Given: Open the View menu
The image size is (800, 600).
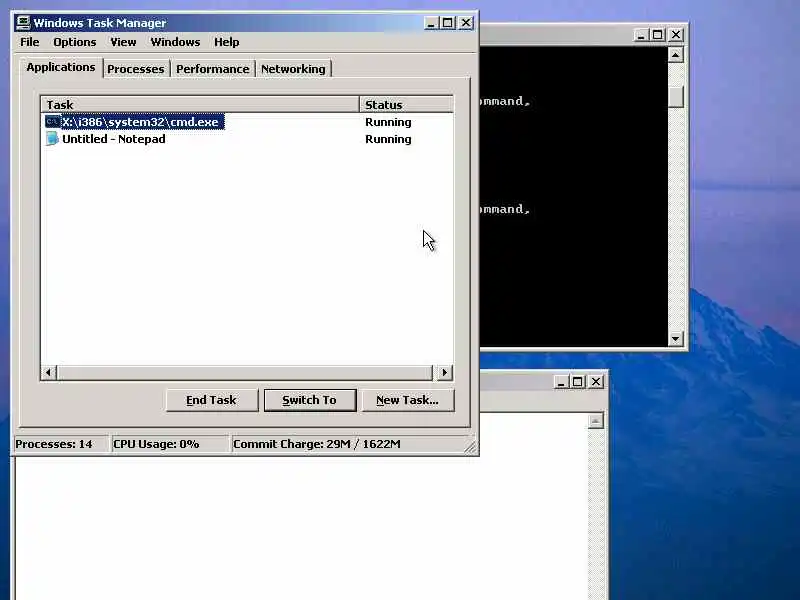Looking at the screenshot, I should coord(123,42).
